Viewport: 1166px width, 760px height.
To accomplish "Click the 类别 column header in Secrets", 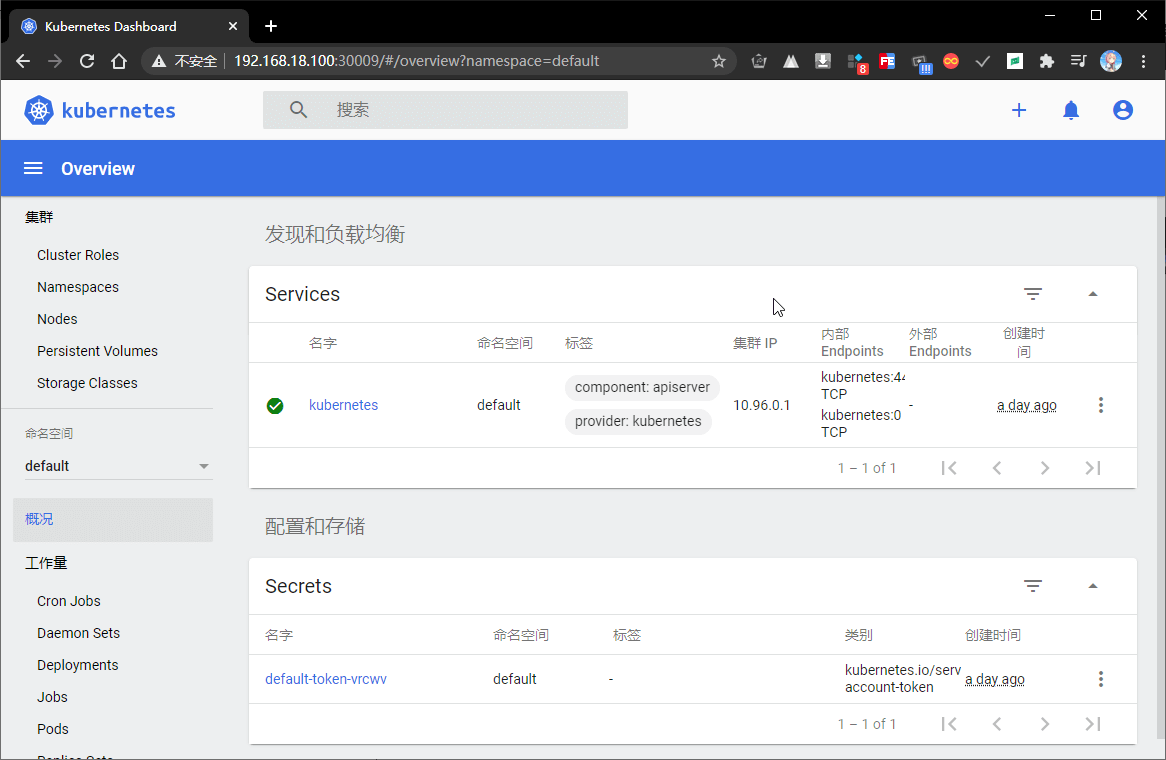I will tap(859, 635).
